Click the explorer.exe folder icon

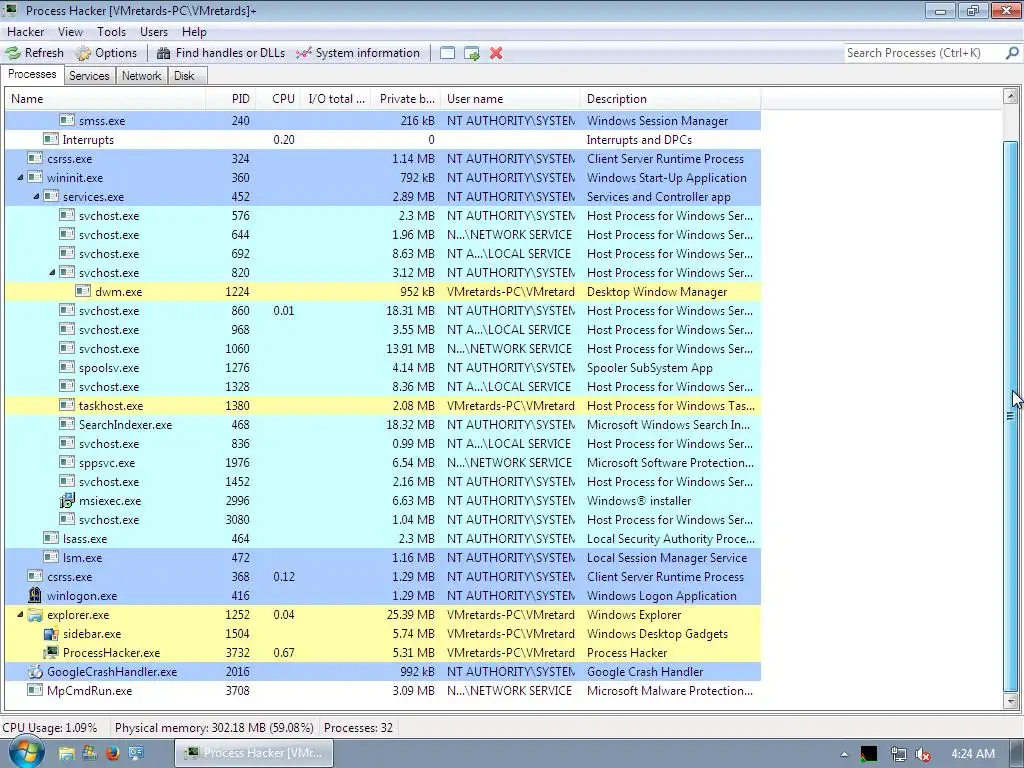35,615
